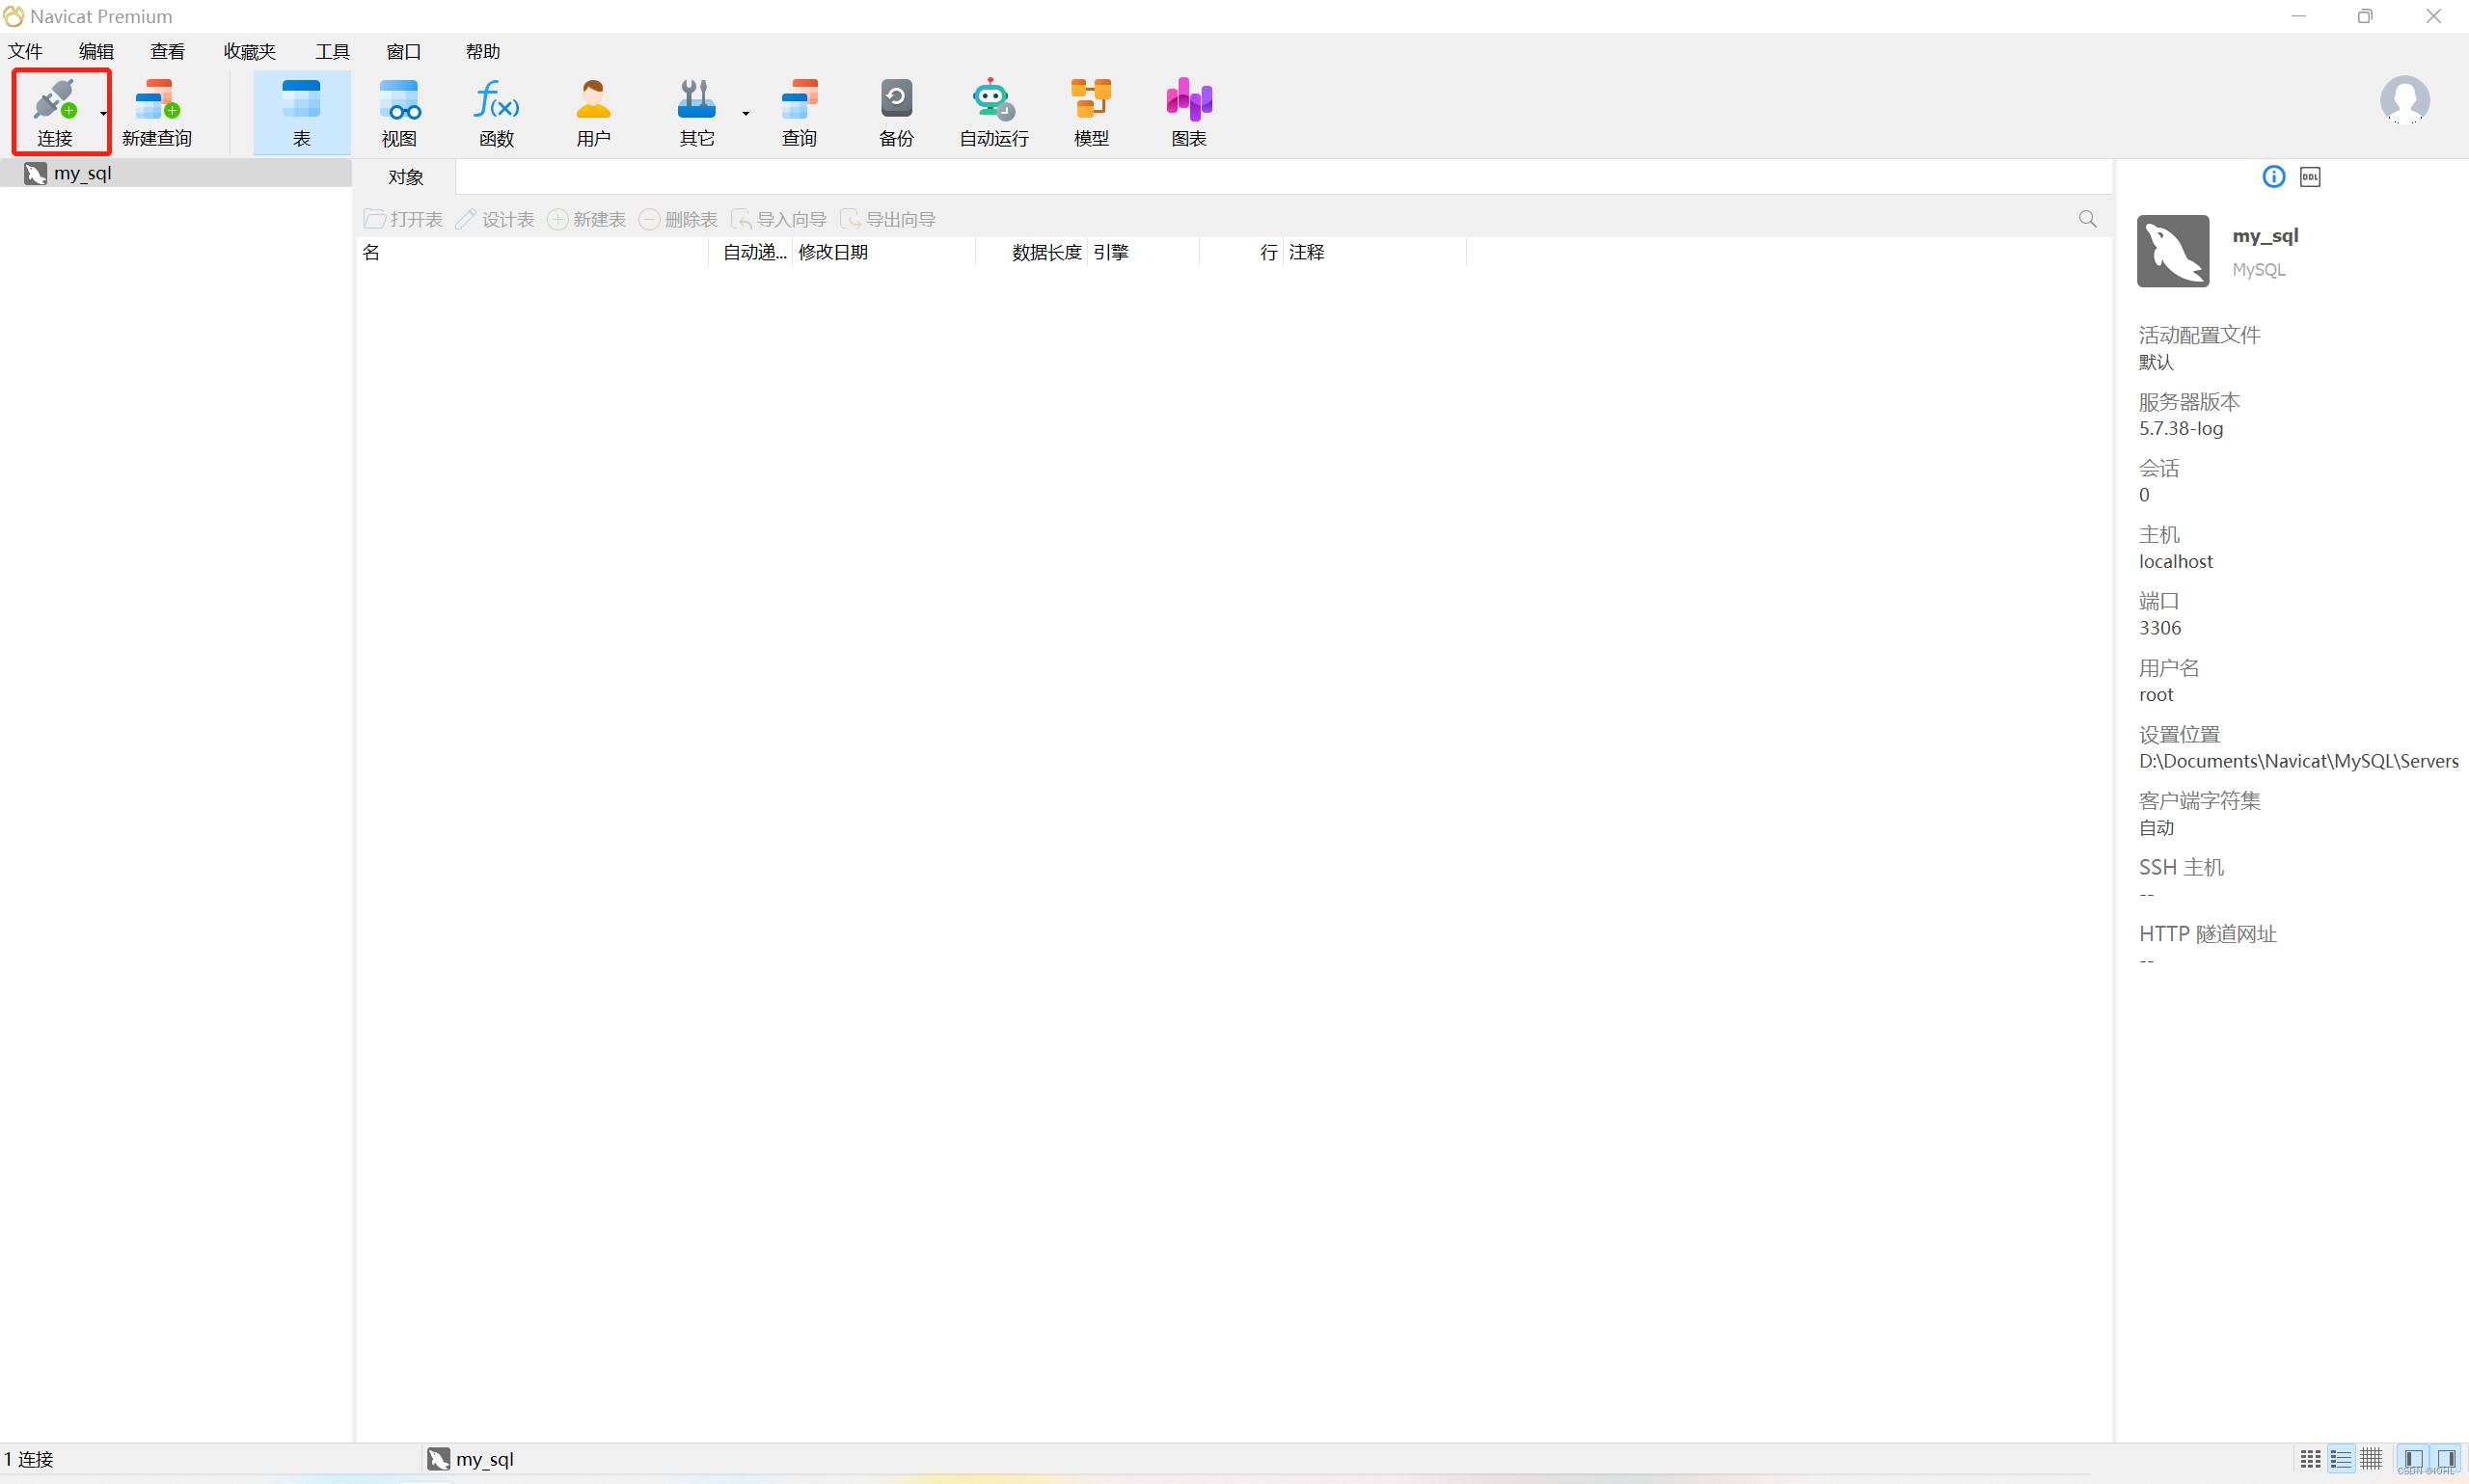Expand the 其它 dropdown arrow

click(746, 113)
